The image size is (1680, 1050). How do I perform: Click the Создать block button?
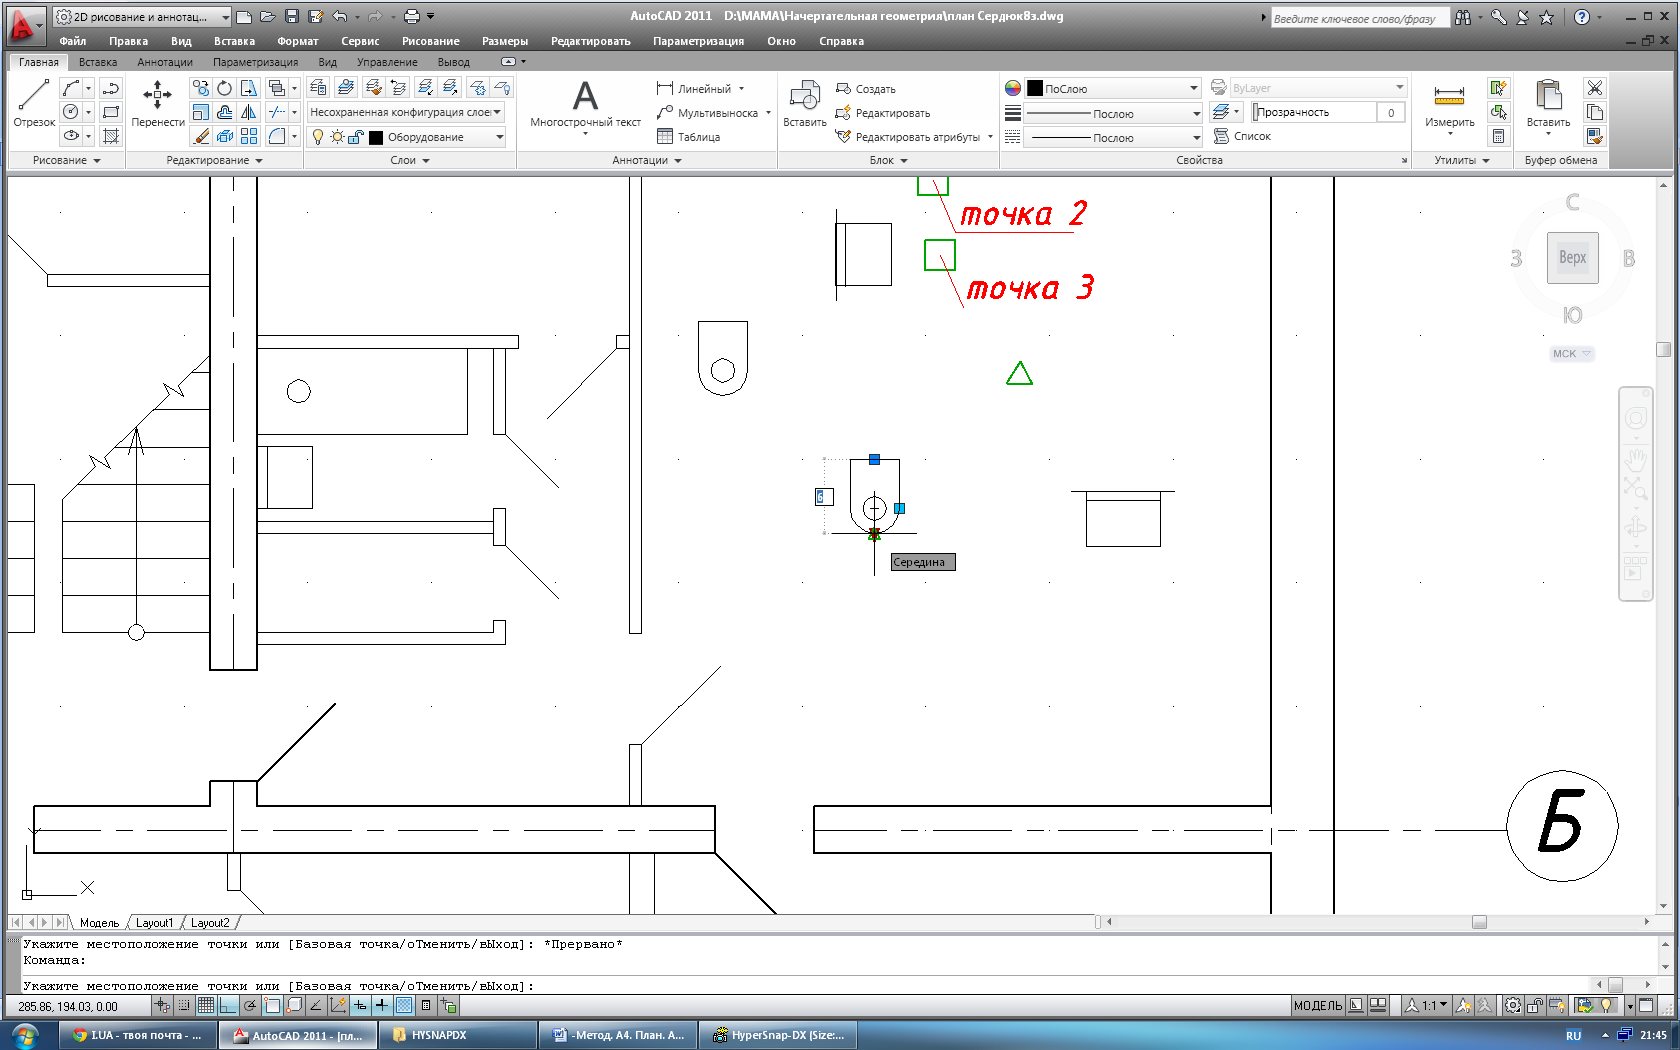point(866,89)
